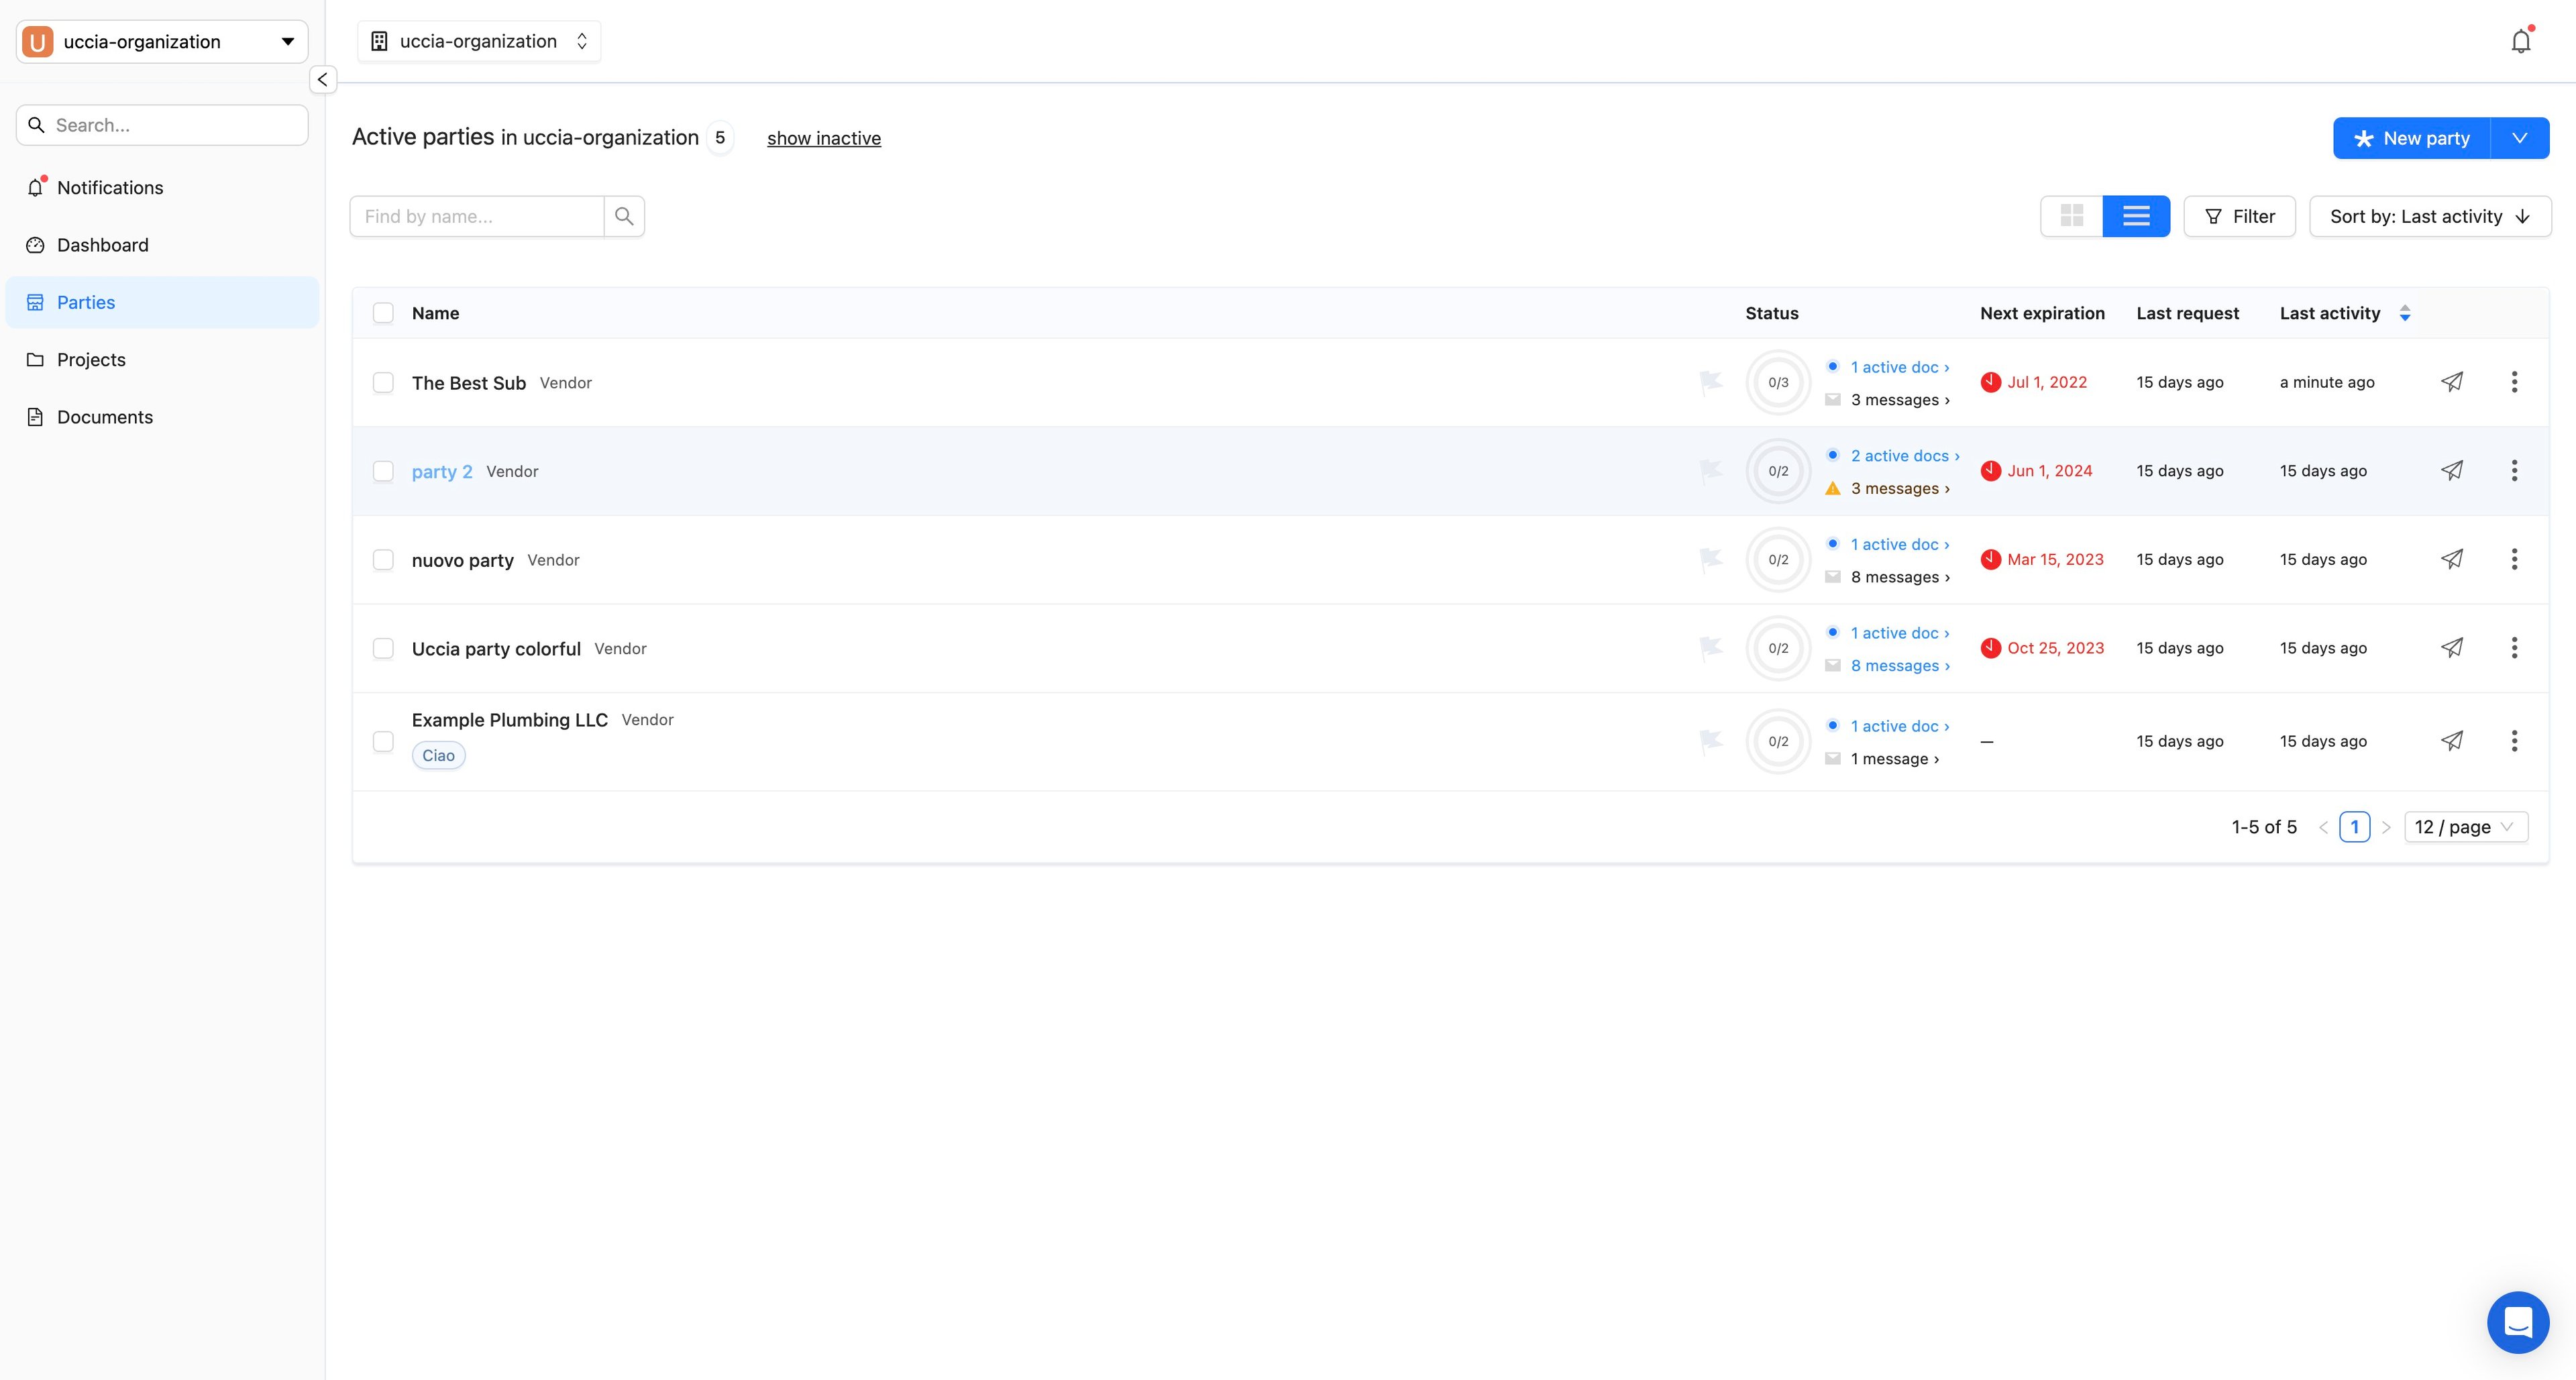Collapse the left sidebar
Viewport: 2576px width, 1380px height.
click(322, 79)
